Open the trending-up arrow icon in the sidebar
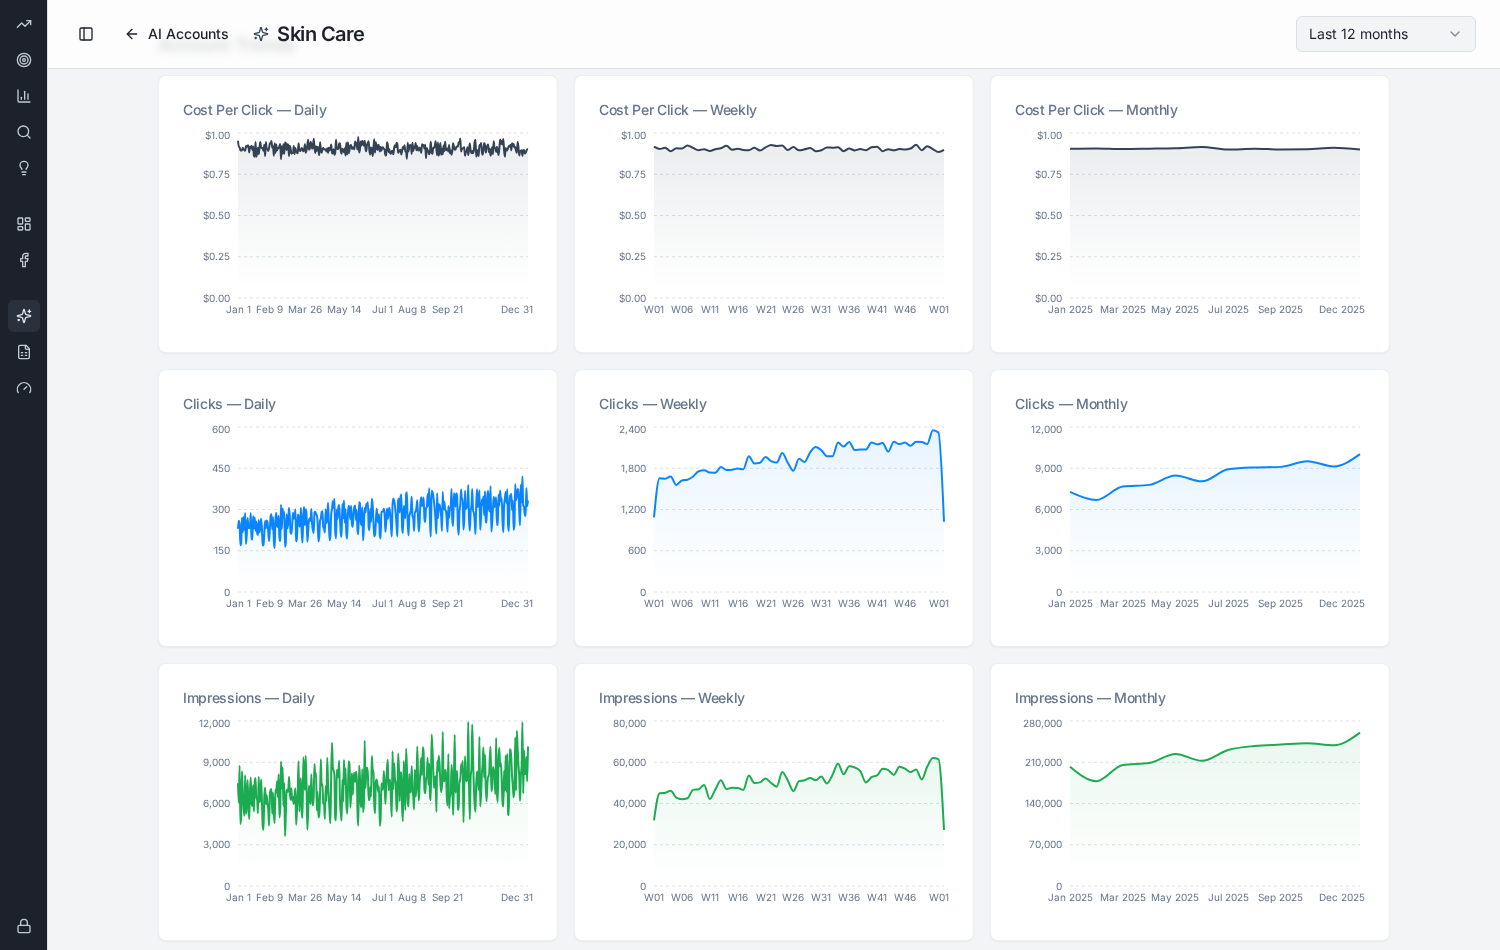 (24, 24)
